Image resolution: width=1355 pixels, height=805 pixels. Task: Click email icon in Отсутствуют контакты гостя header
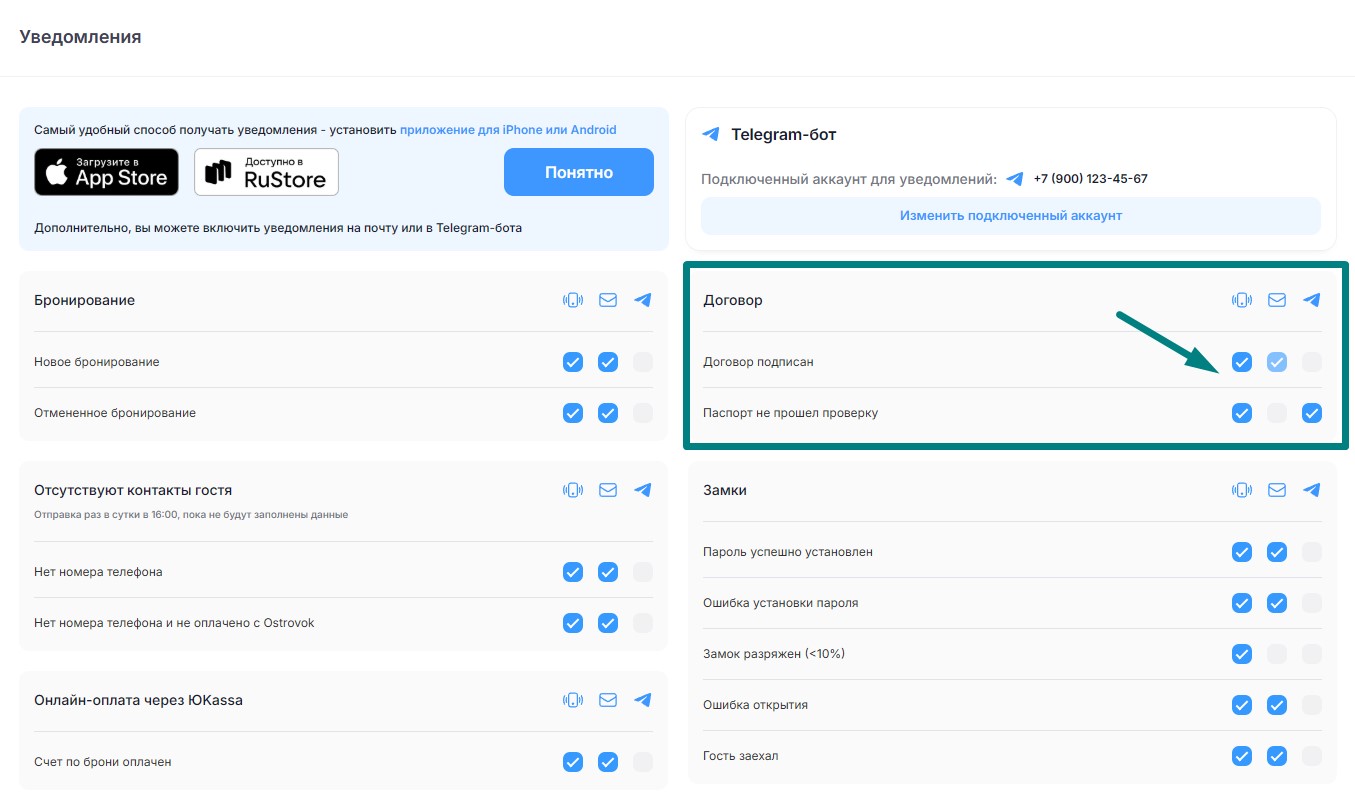pos(608,490)
